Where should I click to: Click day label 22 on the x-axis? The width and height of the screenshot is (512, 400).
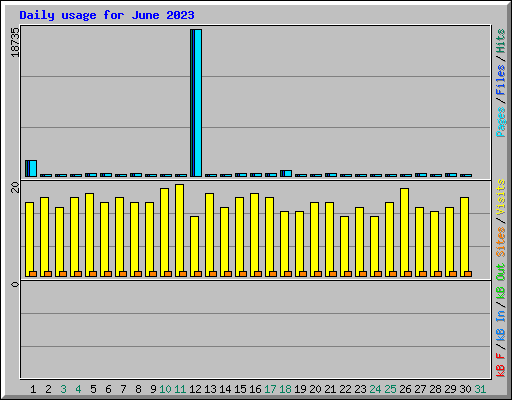[x=345, y=389]
